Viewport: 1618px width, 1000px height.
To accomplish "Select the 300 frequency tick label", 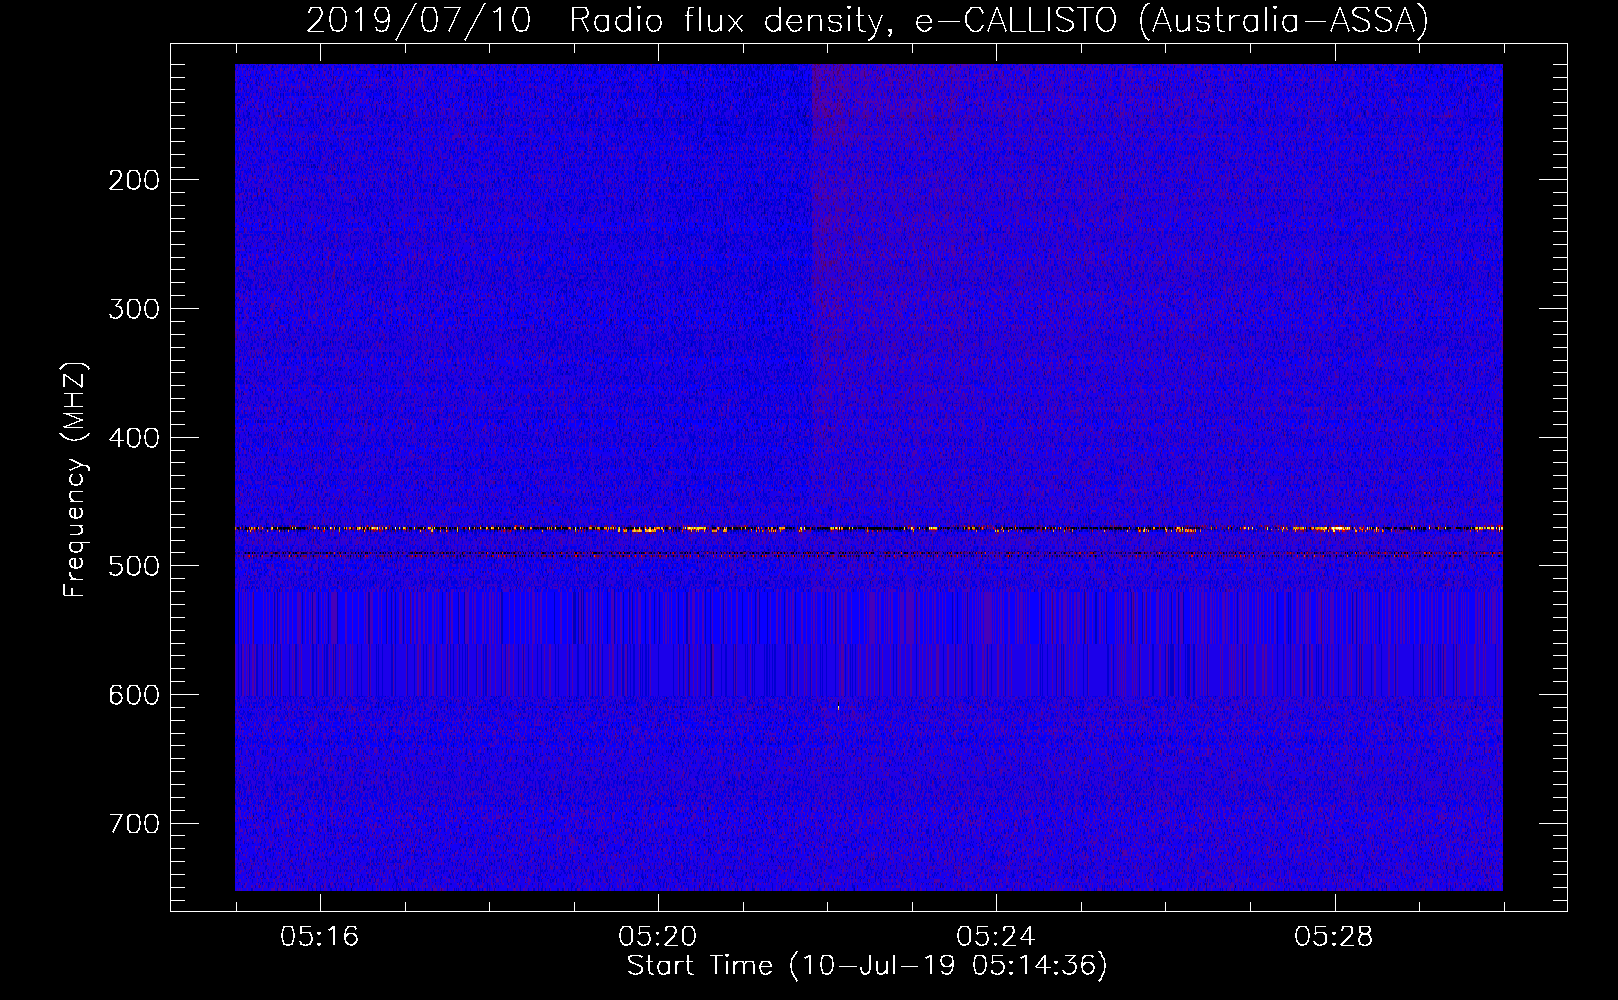I will pos(134,309).
